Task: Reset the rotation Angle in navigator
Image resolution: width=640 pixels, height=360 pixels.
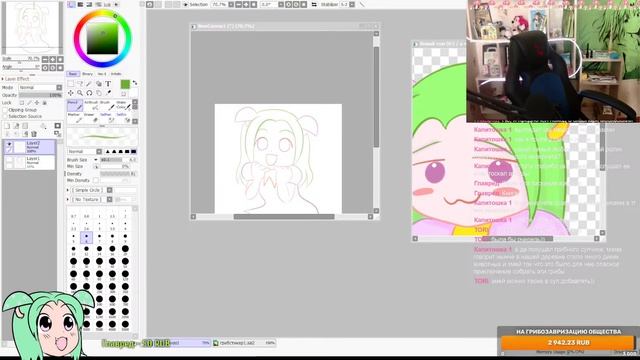Action: pos(60,67)
